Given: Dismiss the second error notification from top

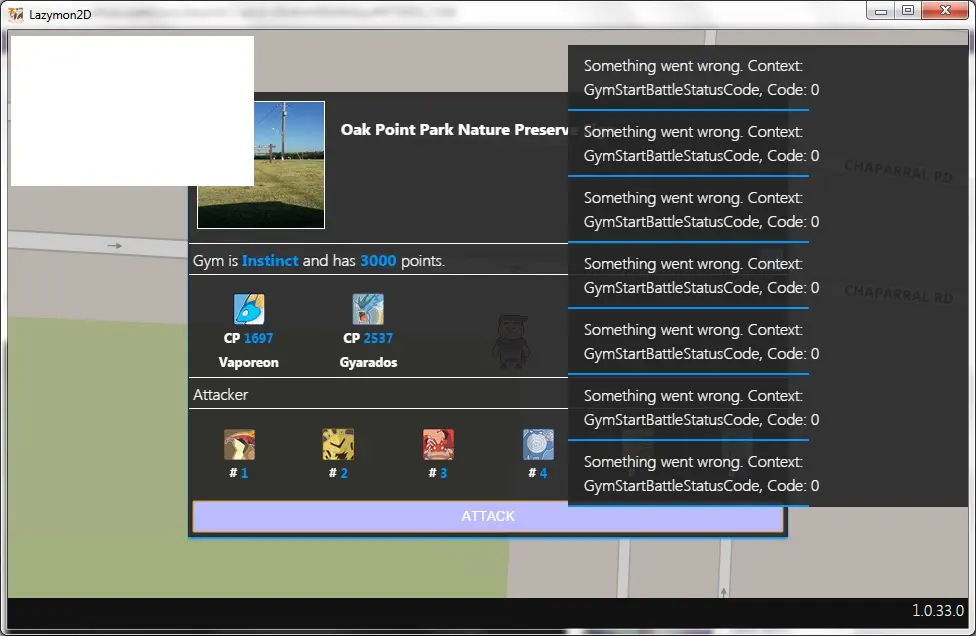Looking at the screenshot, I should pos(700,144).
